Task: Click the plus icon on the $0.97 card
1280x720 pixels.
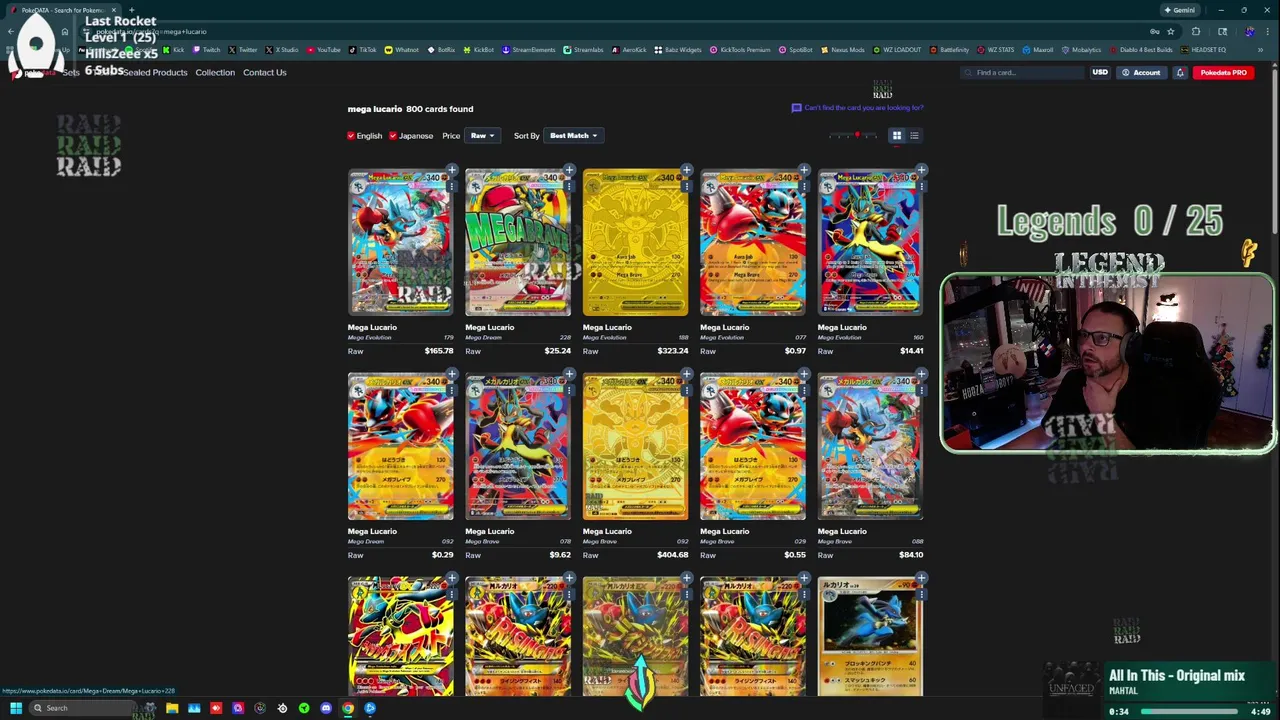Action: pos(804,170)
